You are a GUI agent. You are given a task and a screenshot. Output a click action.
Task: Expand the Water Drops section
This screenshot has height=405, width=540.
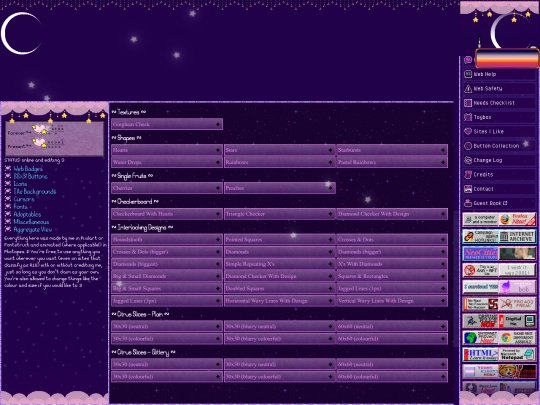(167, 162)
